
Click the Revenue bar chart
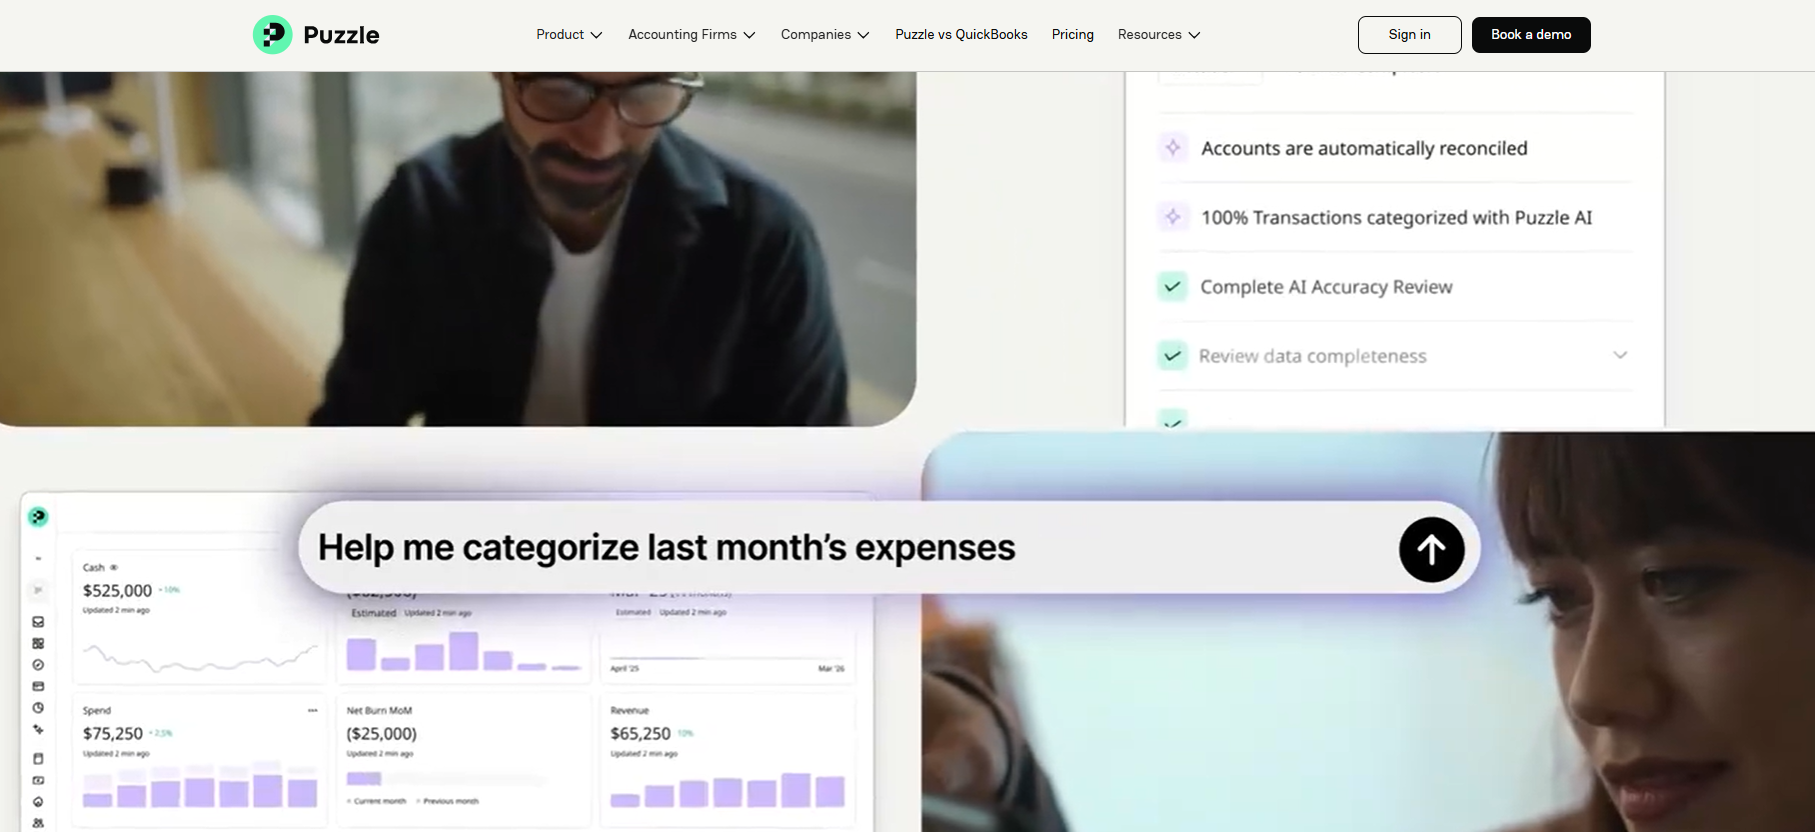pos(728,790)
